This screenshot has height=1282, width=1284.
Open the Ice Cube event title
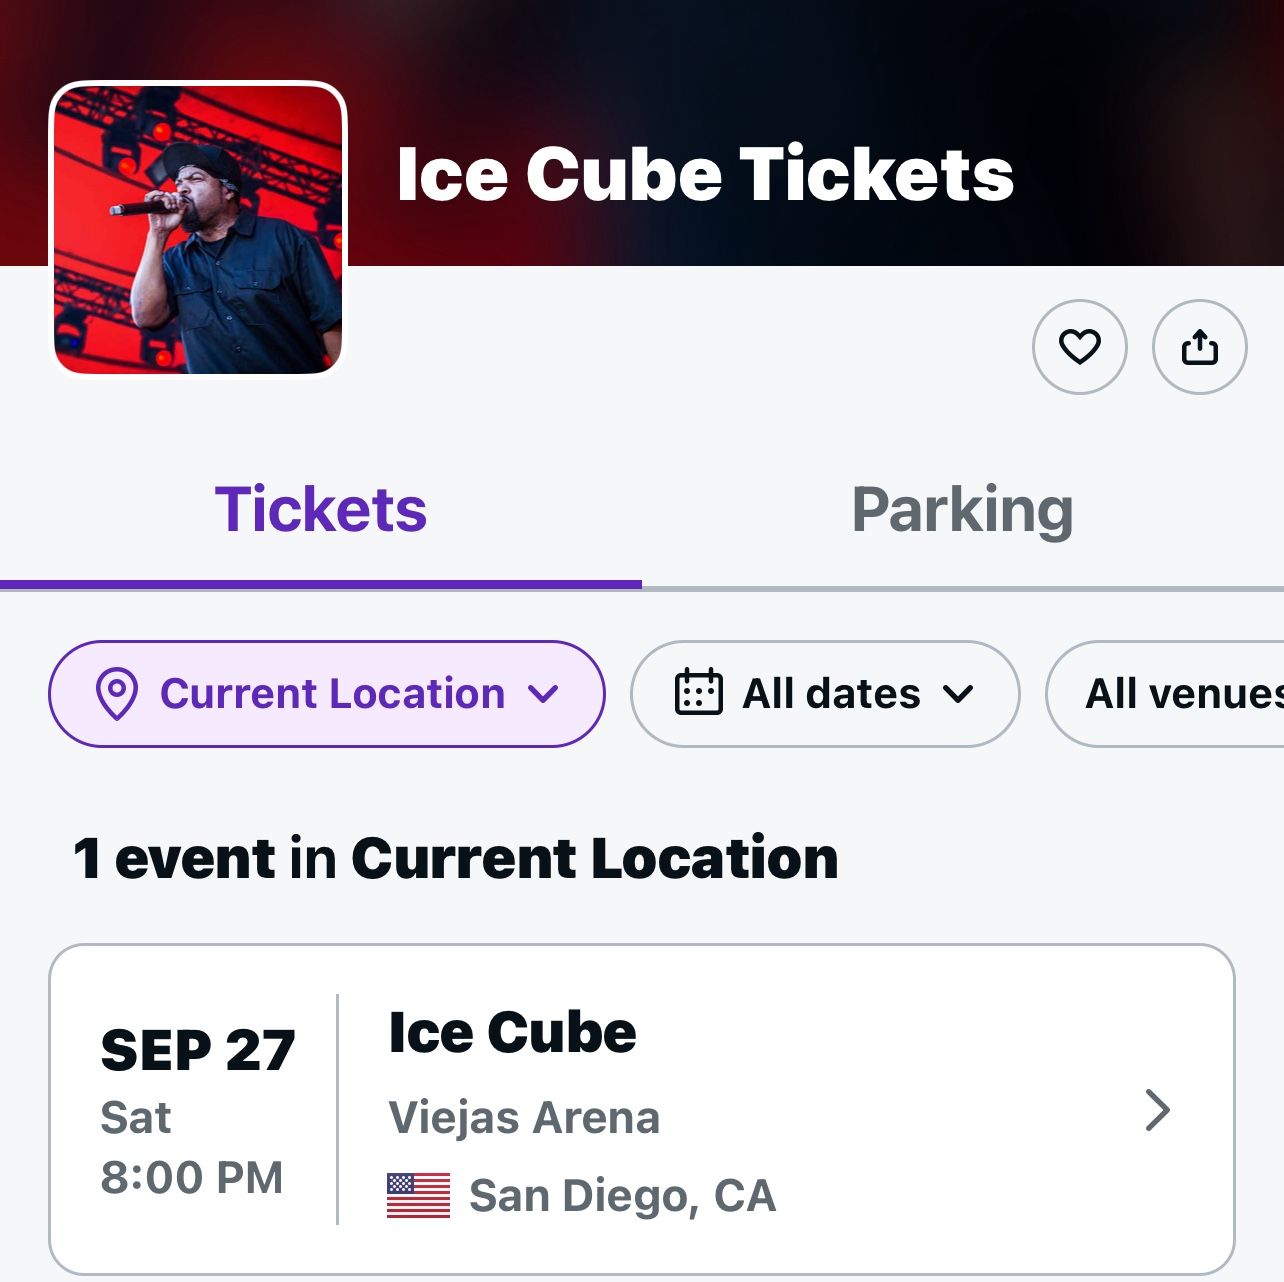pyautogui.click(x=512, y=1033)
